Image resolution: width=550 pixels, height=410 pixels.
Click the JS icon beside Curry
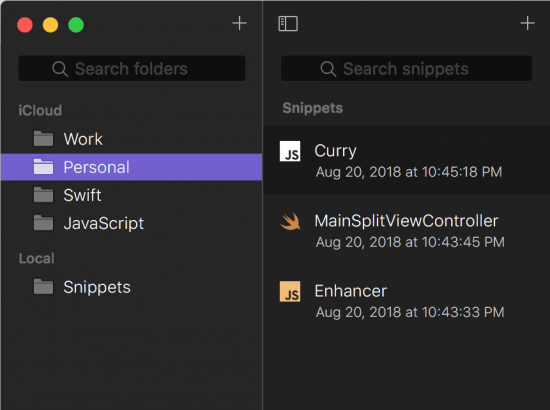pos(290,151)
